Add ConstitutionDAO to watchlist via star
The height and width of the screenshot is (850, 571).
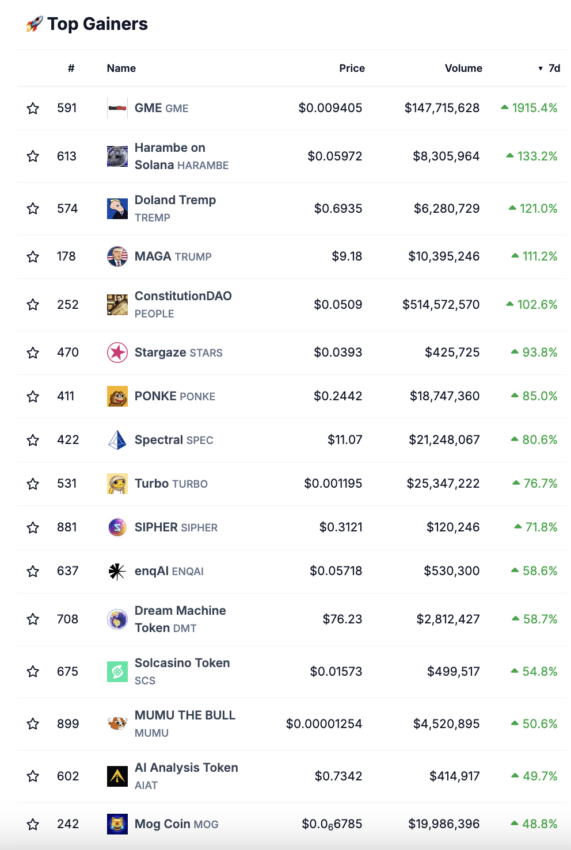point(33,305)
